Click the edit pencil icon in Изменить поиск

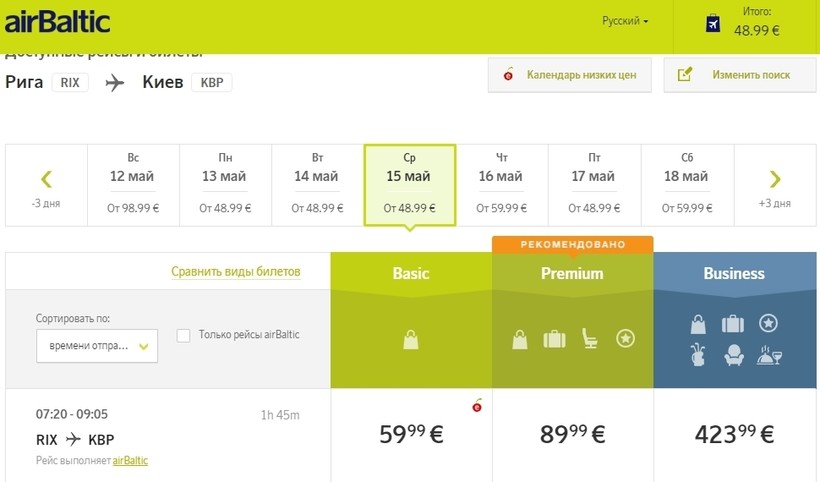pos(685,74)
